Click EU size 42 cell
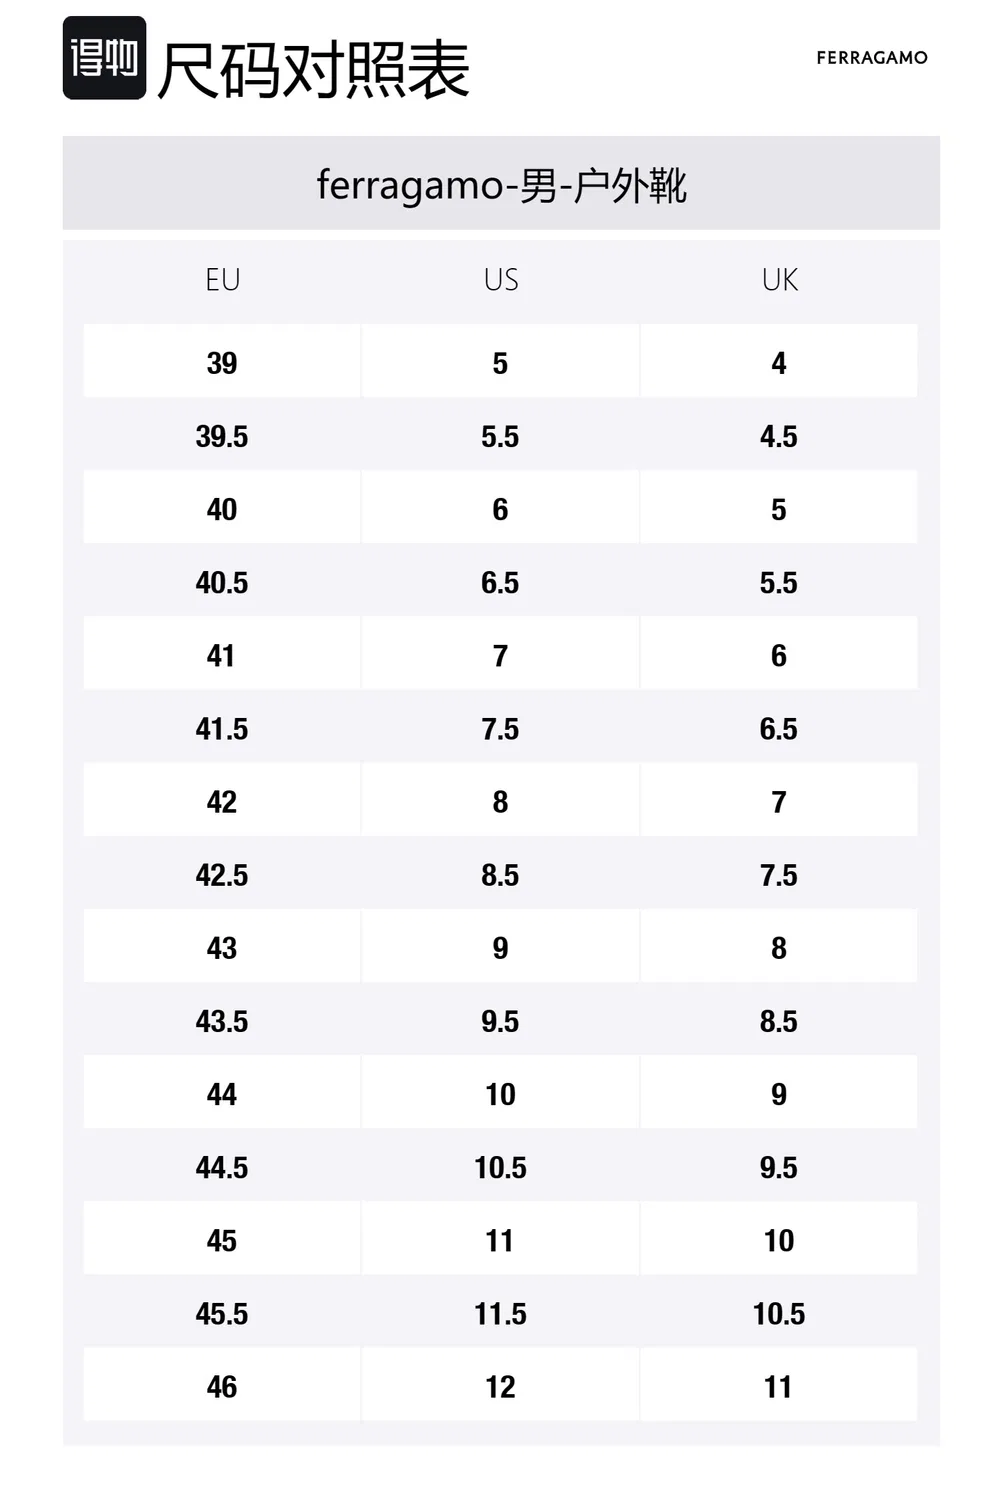 (x=222, y=800)
